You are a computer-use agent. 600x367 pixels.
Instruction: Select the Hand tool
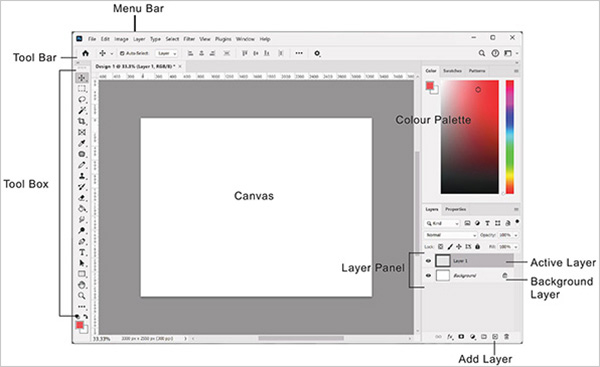point(82,285)
